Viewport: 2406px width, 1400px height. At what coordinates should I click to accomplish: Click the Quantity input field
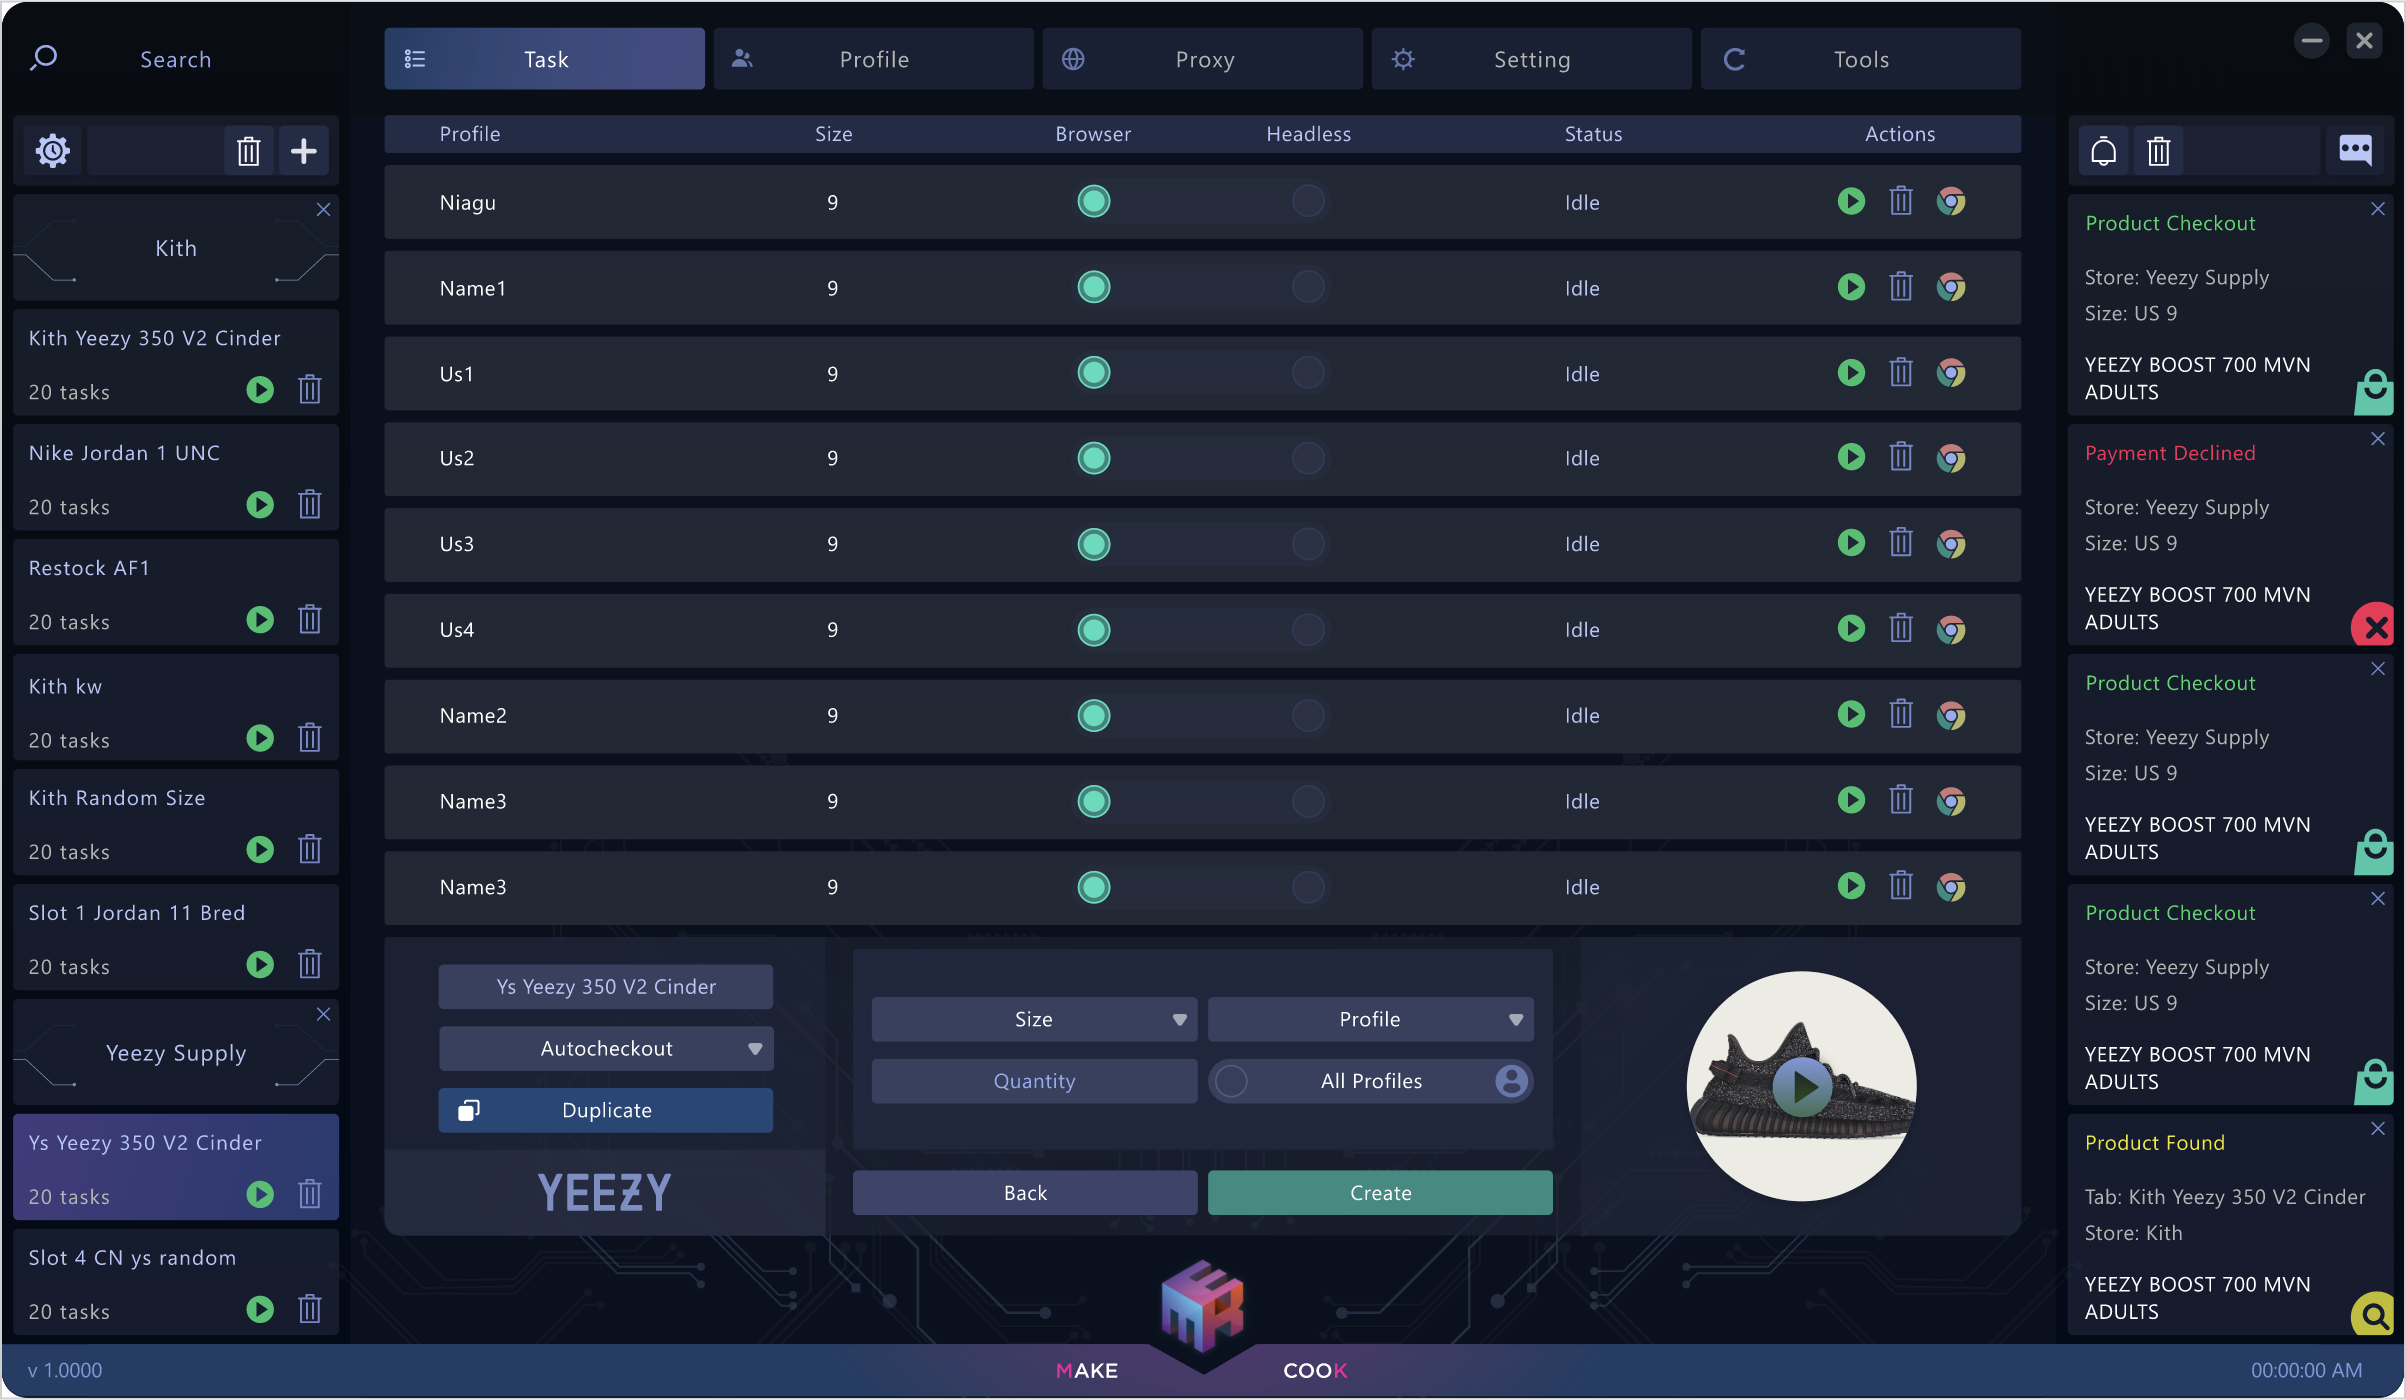(x=1034, y=1081)
